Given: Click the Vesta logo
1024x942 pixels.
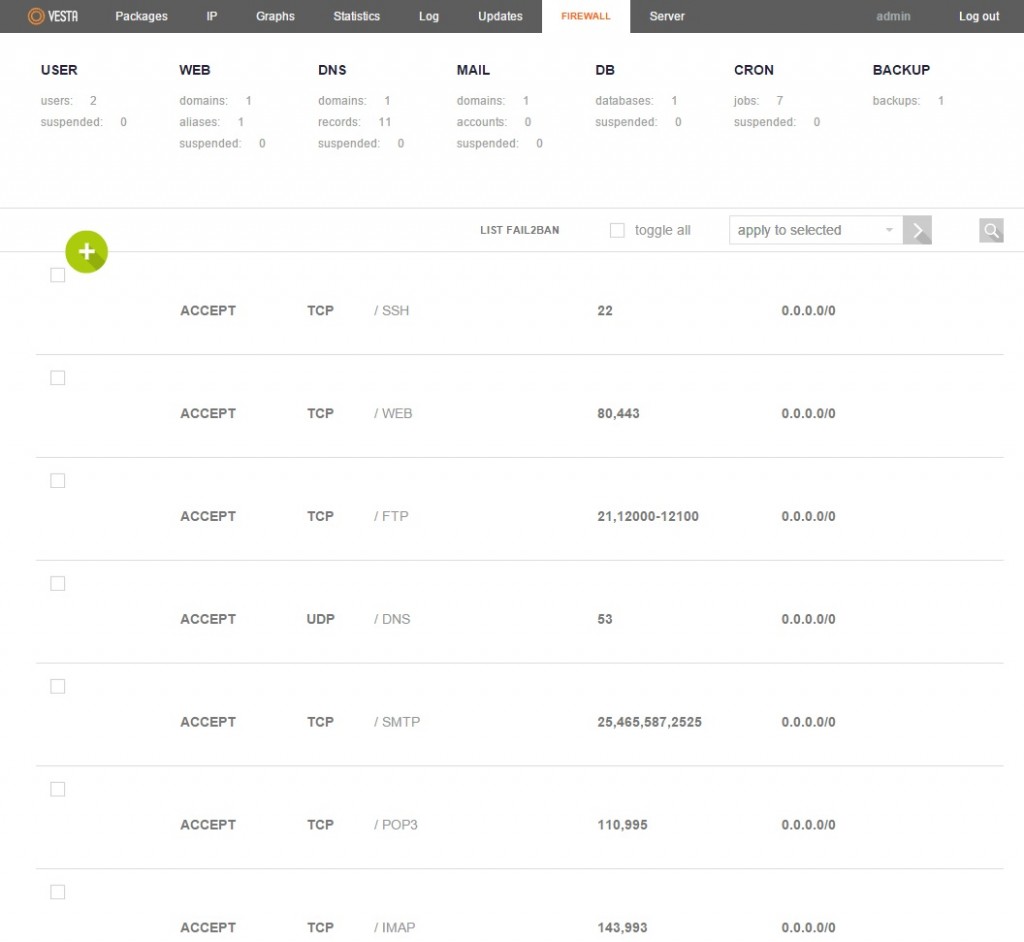Looking at the screenshot, I should pyautogui.click(x=53, y=16).
